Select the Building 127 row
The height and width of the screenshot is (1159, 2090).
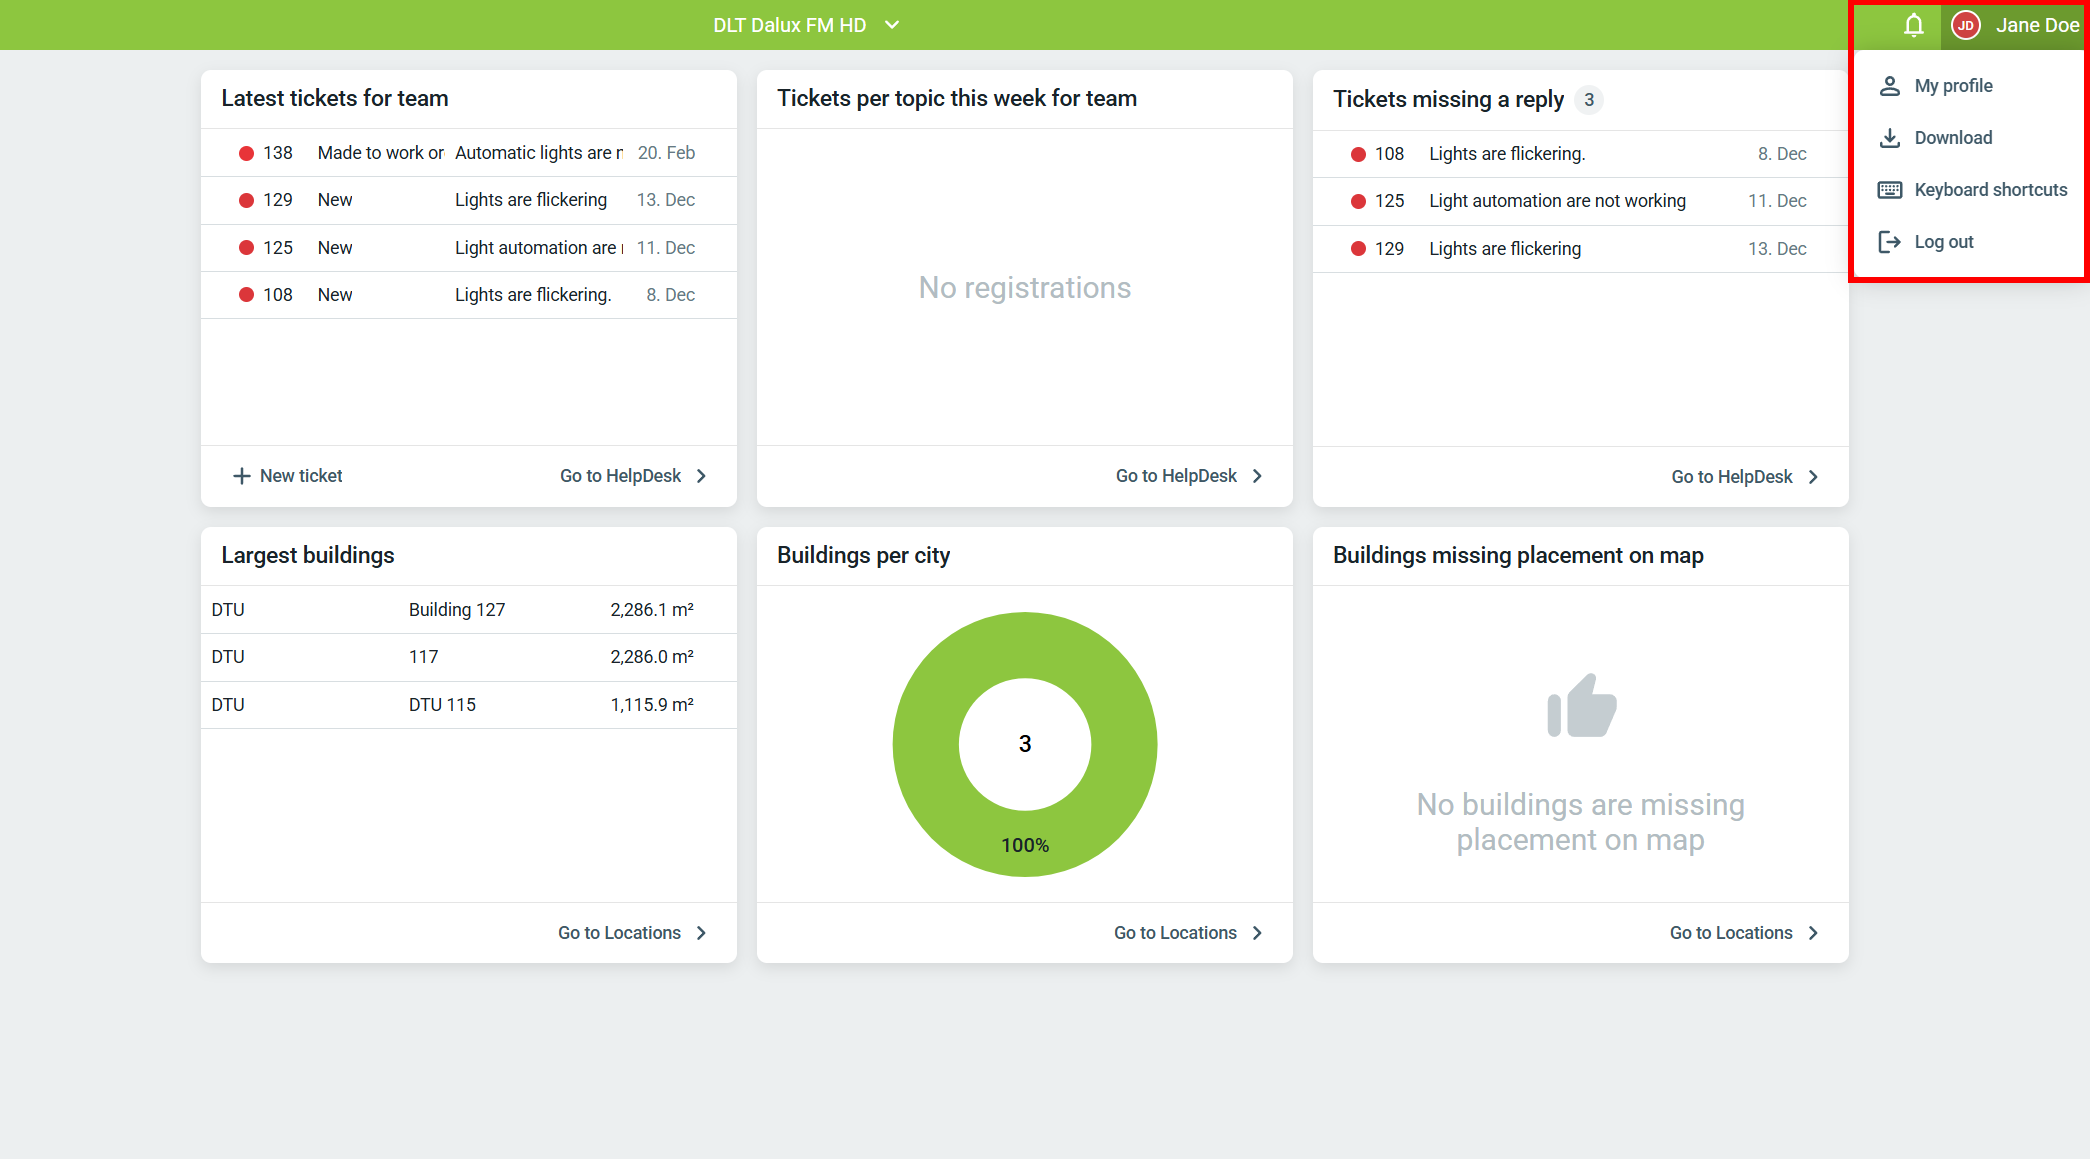tap(457, 610)
